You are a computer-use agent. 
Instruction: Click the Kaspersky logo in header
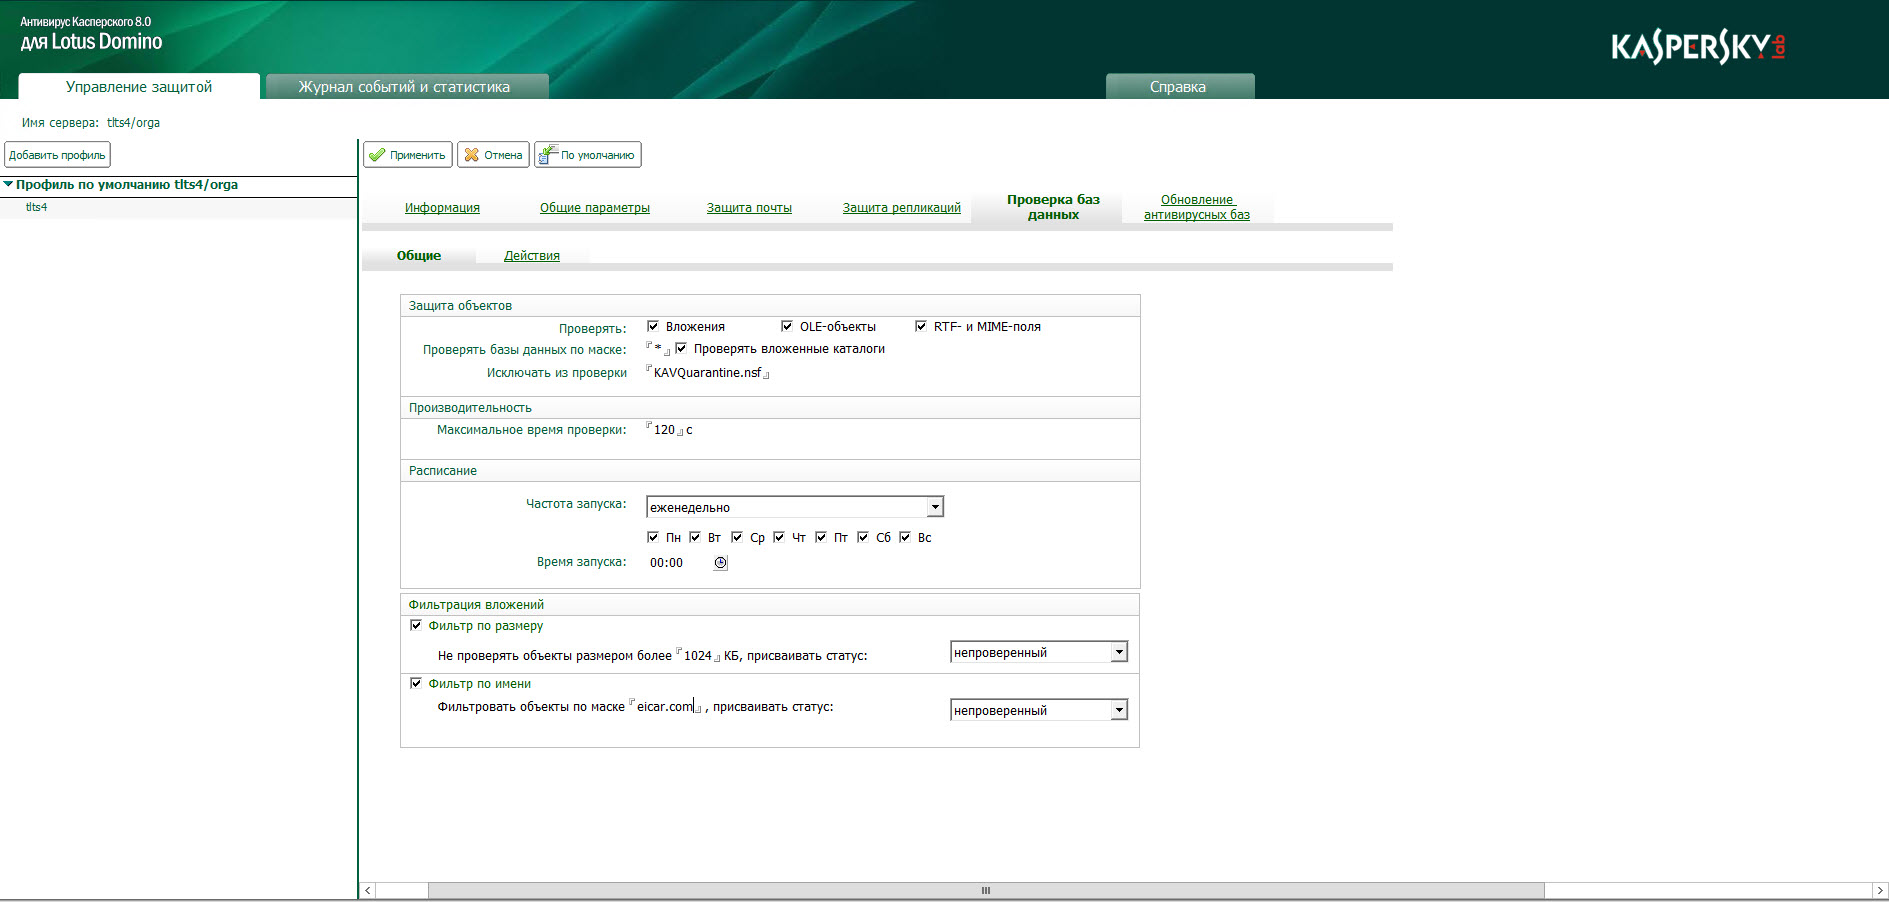[1697, 47]
